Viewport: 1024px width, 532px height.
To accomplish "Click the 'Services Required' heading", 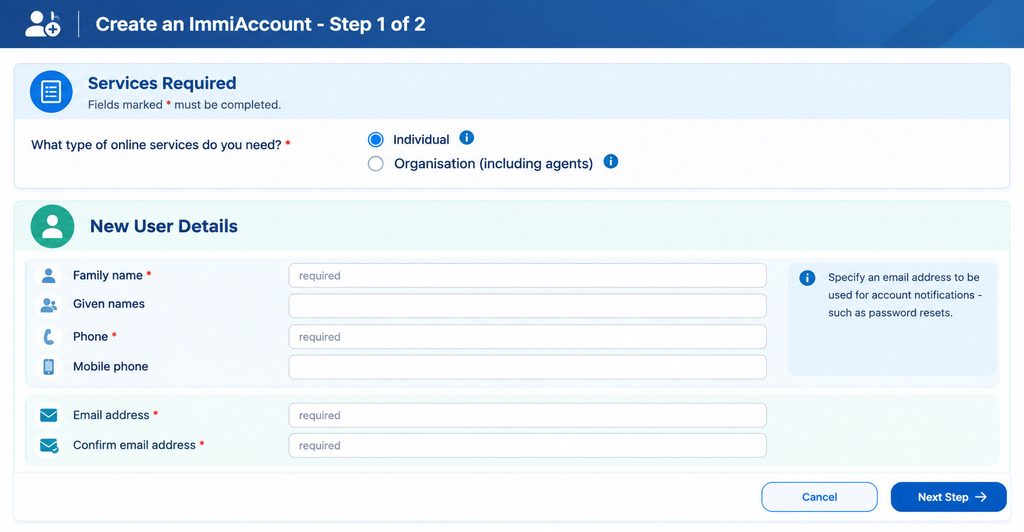I will click(x=162, y=83).
